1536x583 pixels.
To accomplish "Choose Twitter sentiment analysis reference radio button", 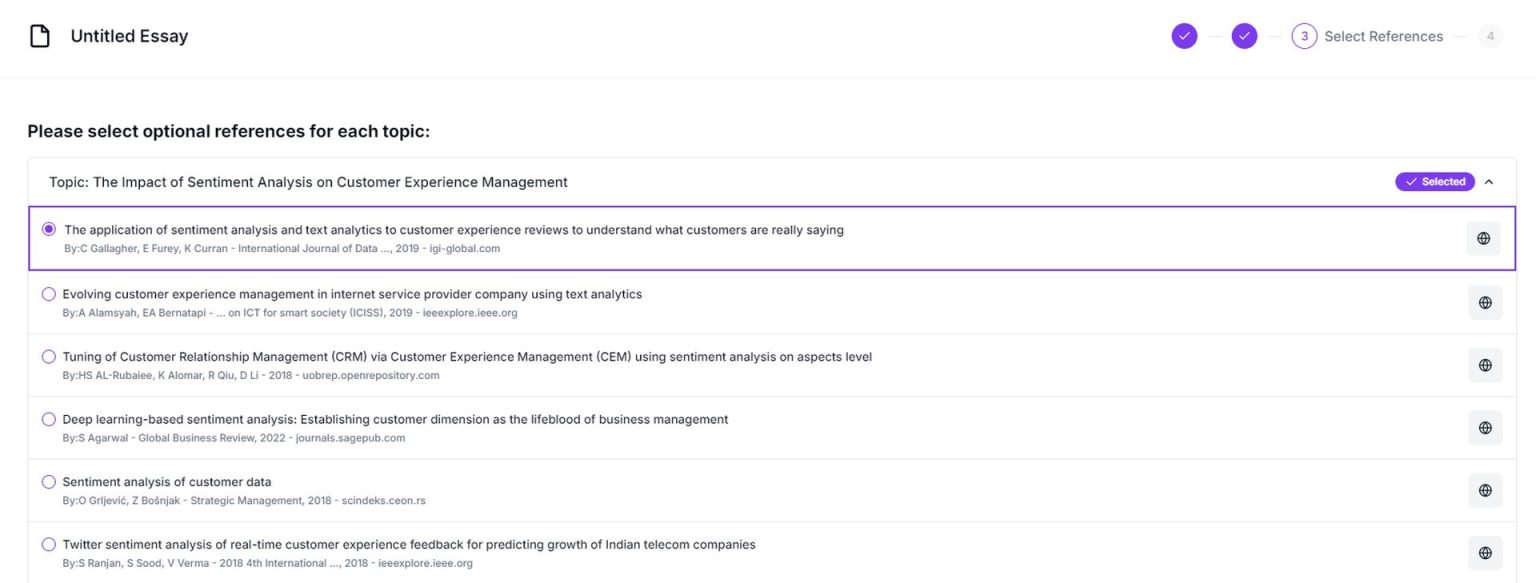I will (49, 545).
